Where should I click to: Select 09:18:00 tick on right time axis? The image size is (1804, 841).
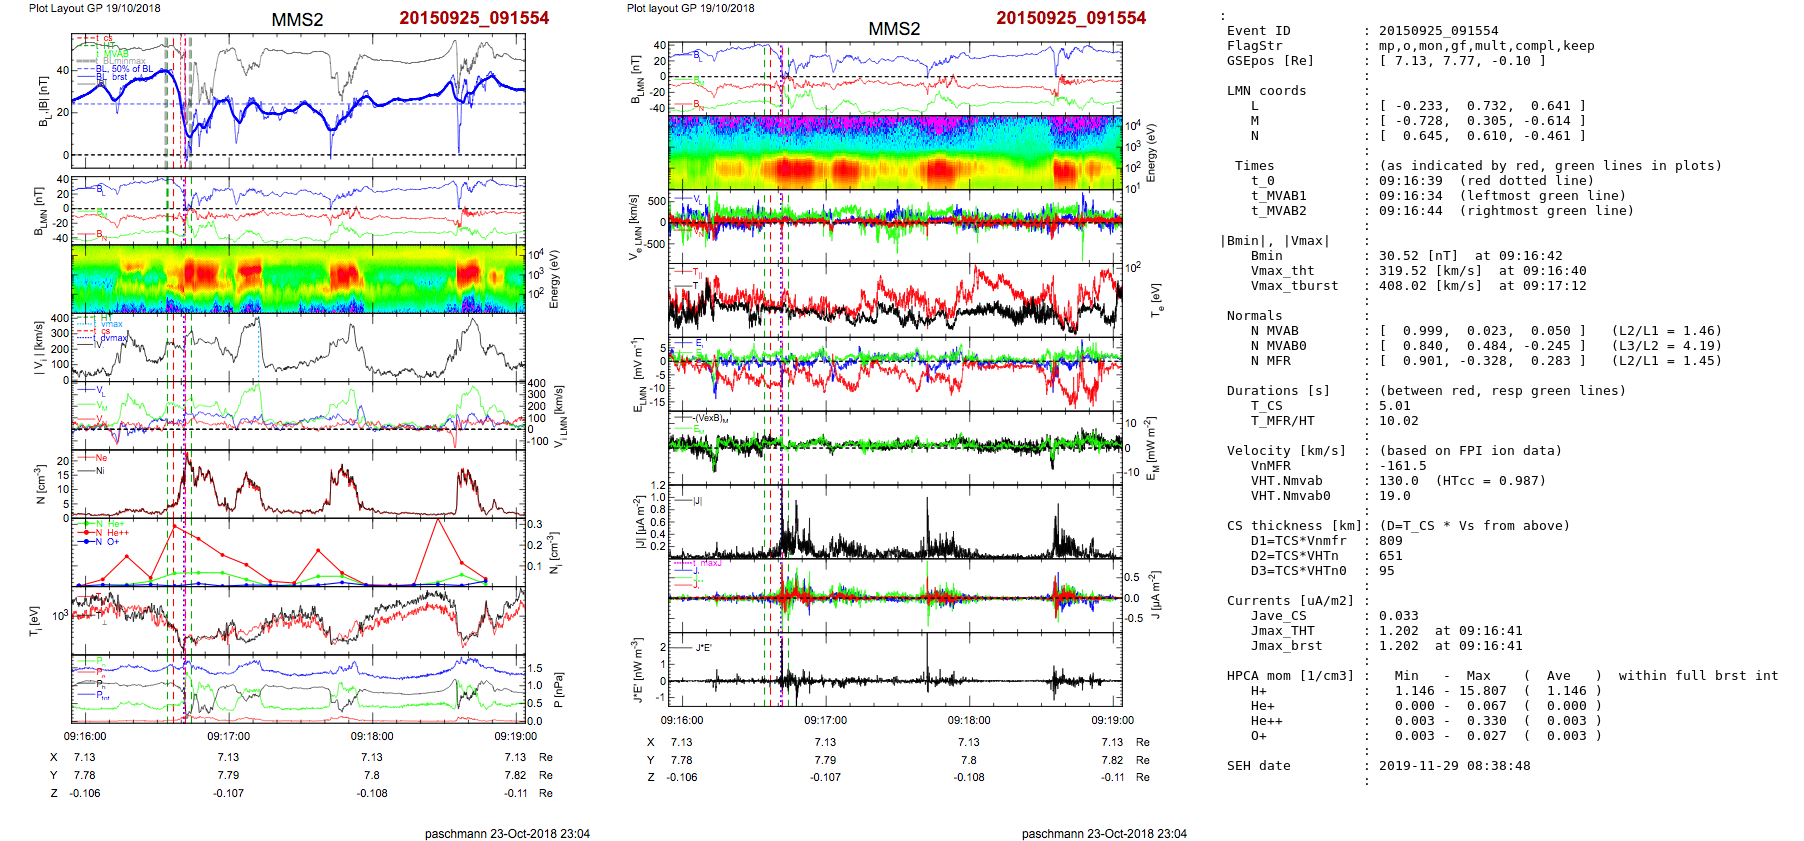point(969,720)
